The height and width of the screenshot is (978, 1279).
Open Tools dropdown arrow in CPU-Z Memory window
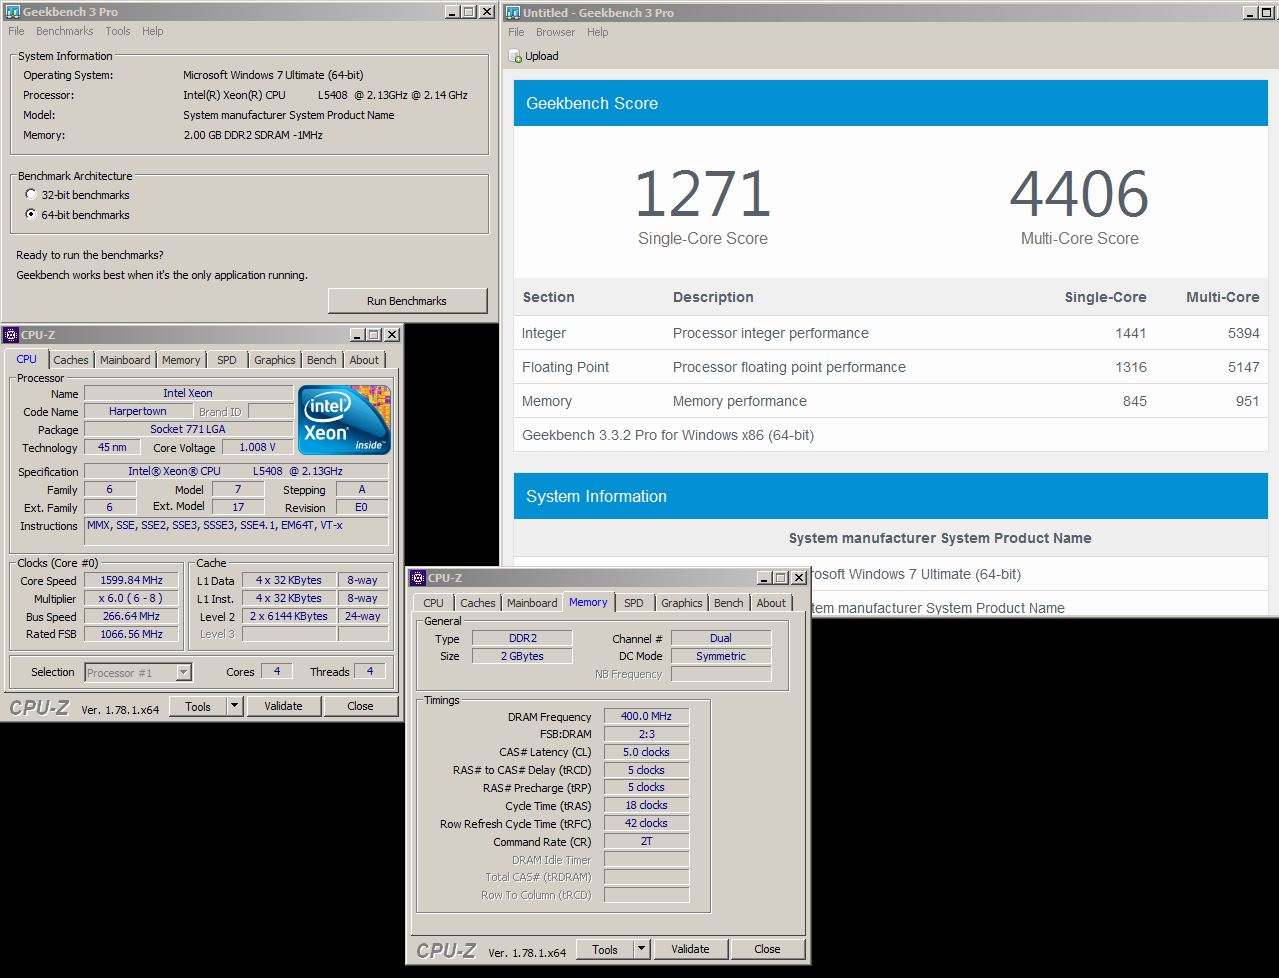click(x=641, y=949)
